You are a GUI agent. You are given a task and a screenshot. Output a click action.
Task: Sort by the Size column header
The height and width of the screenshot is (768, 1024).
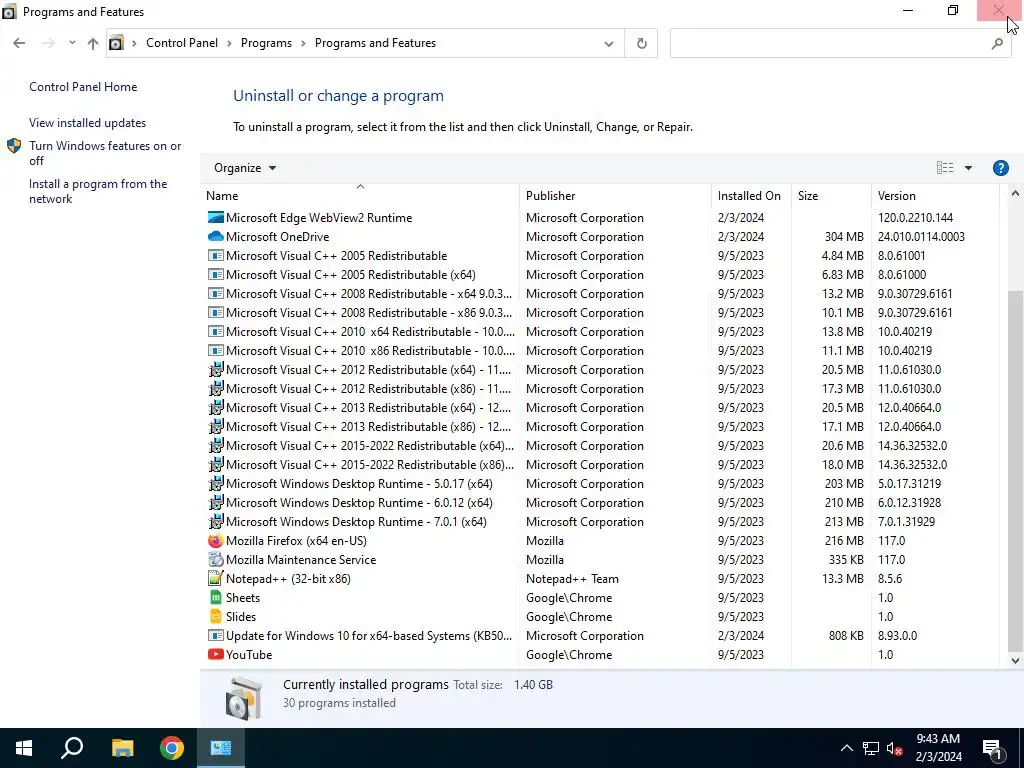coord(831,195)
